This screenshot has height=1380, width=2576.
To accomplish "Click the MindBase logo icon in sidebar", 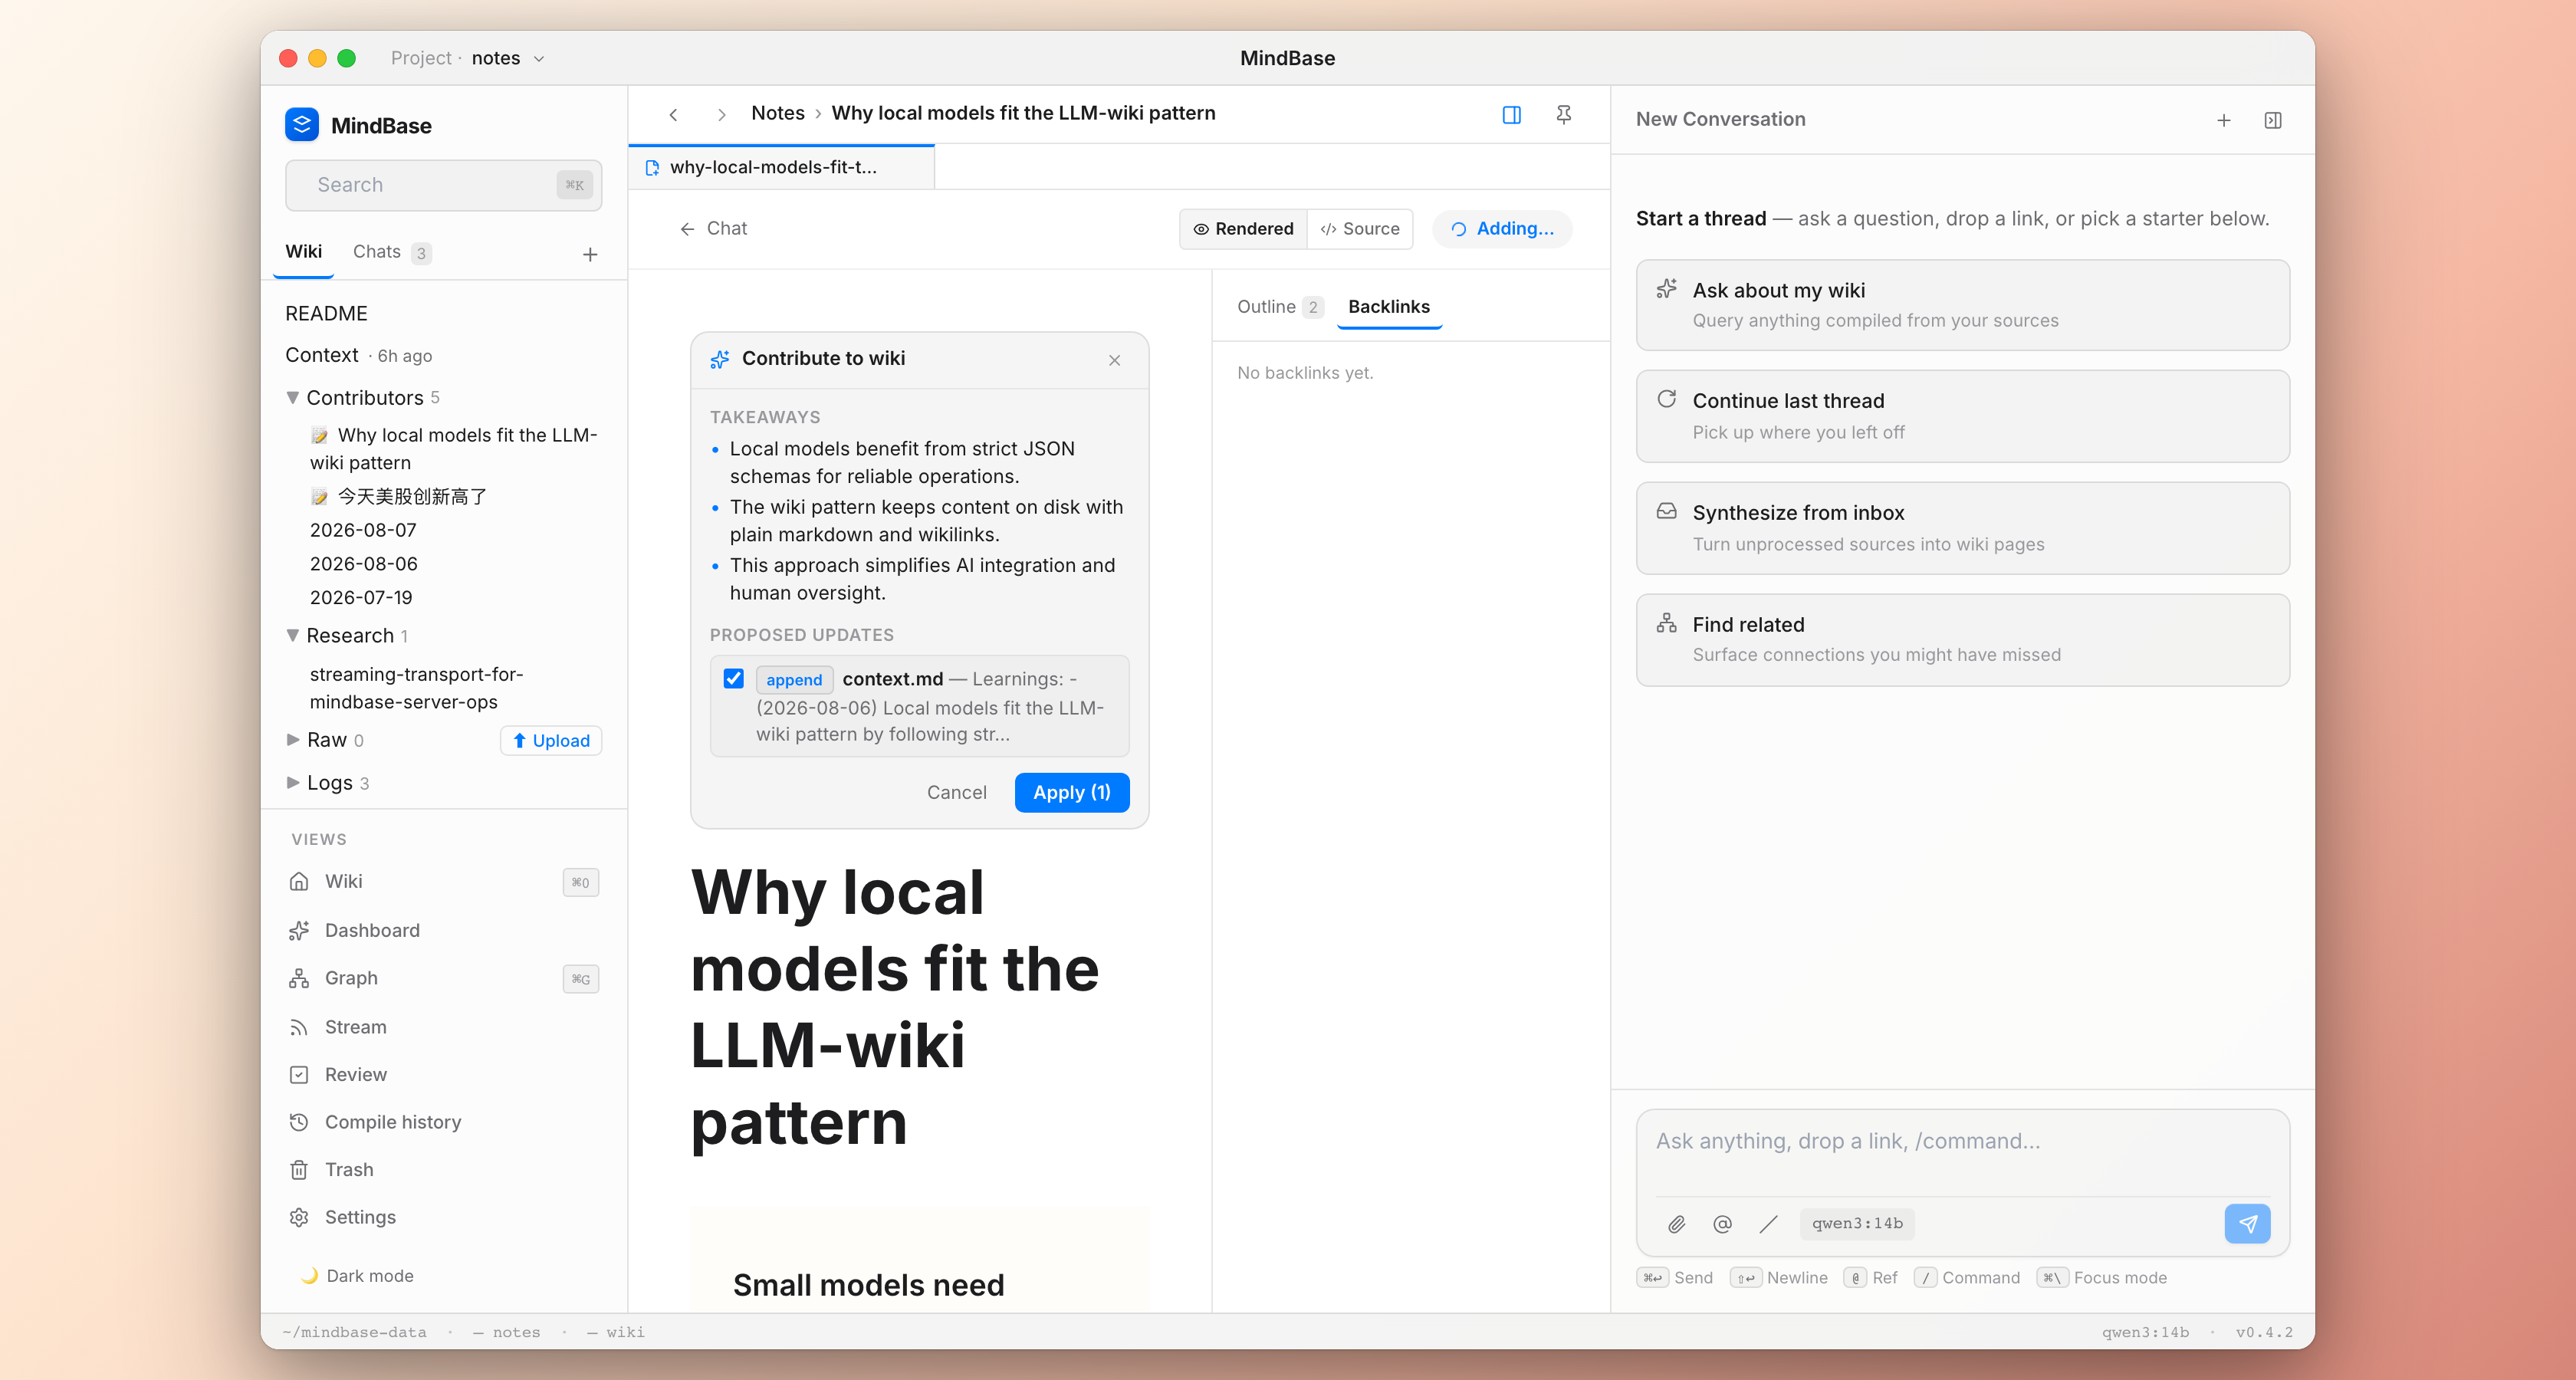I will coord(301,125).
